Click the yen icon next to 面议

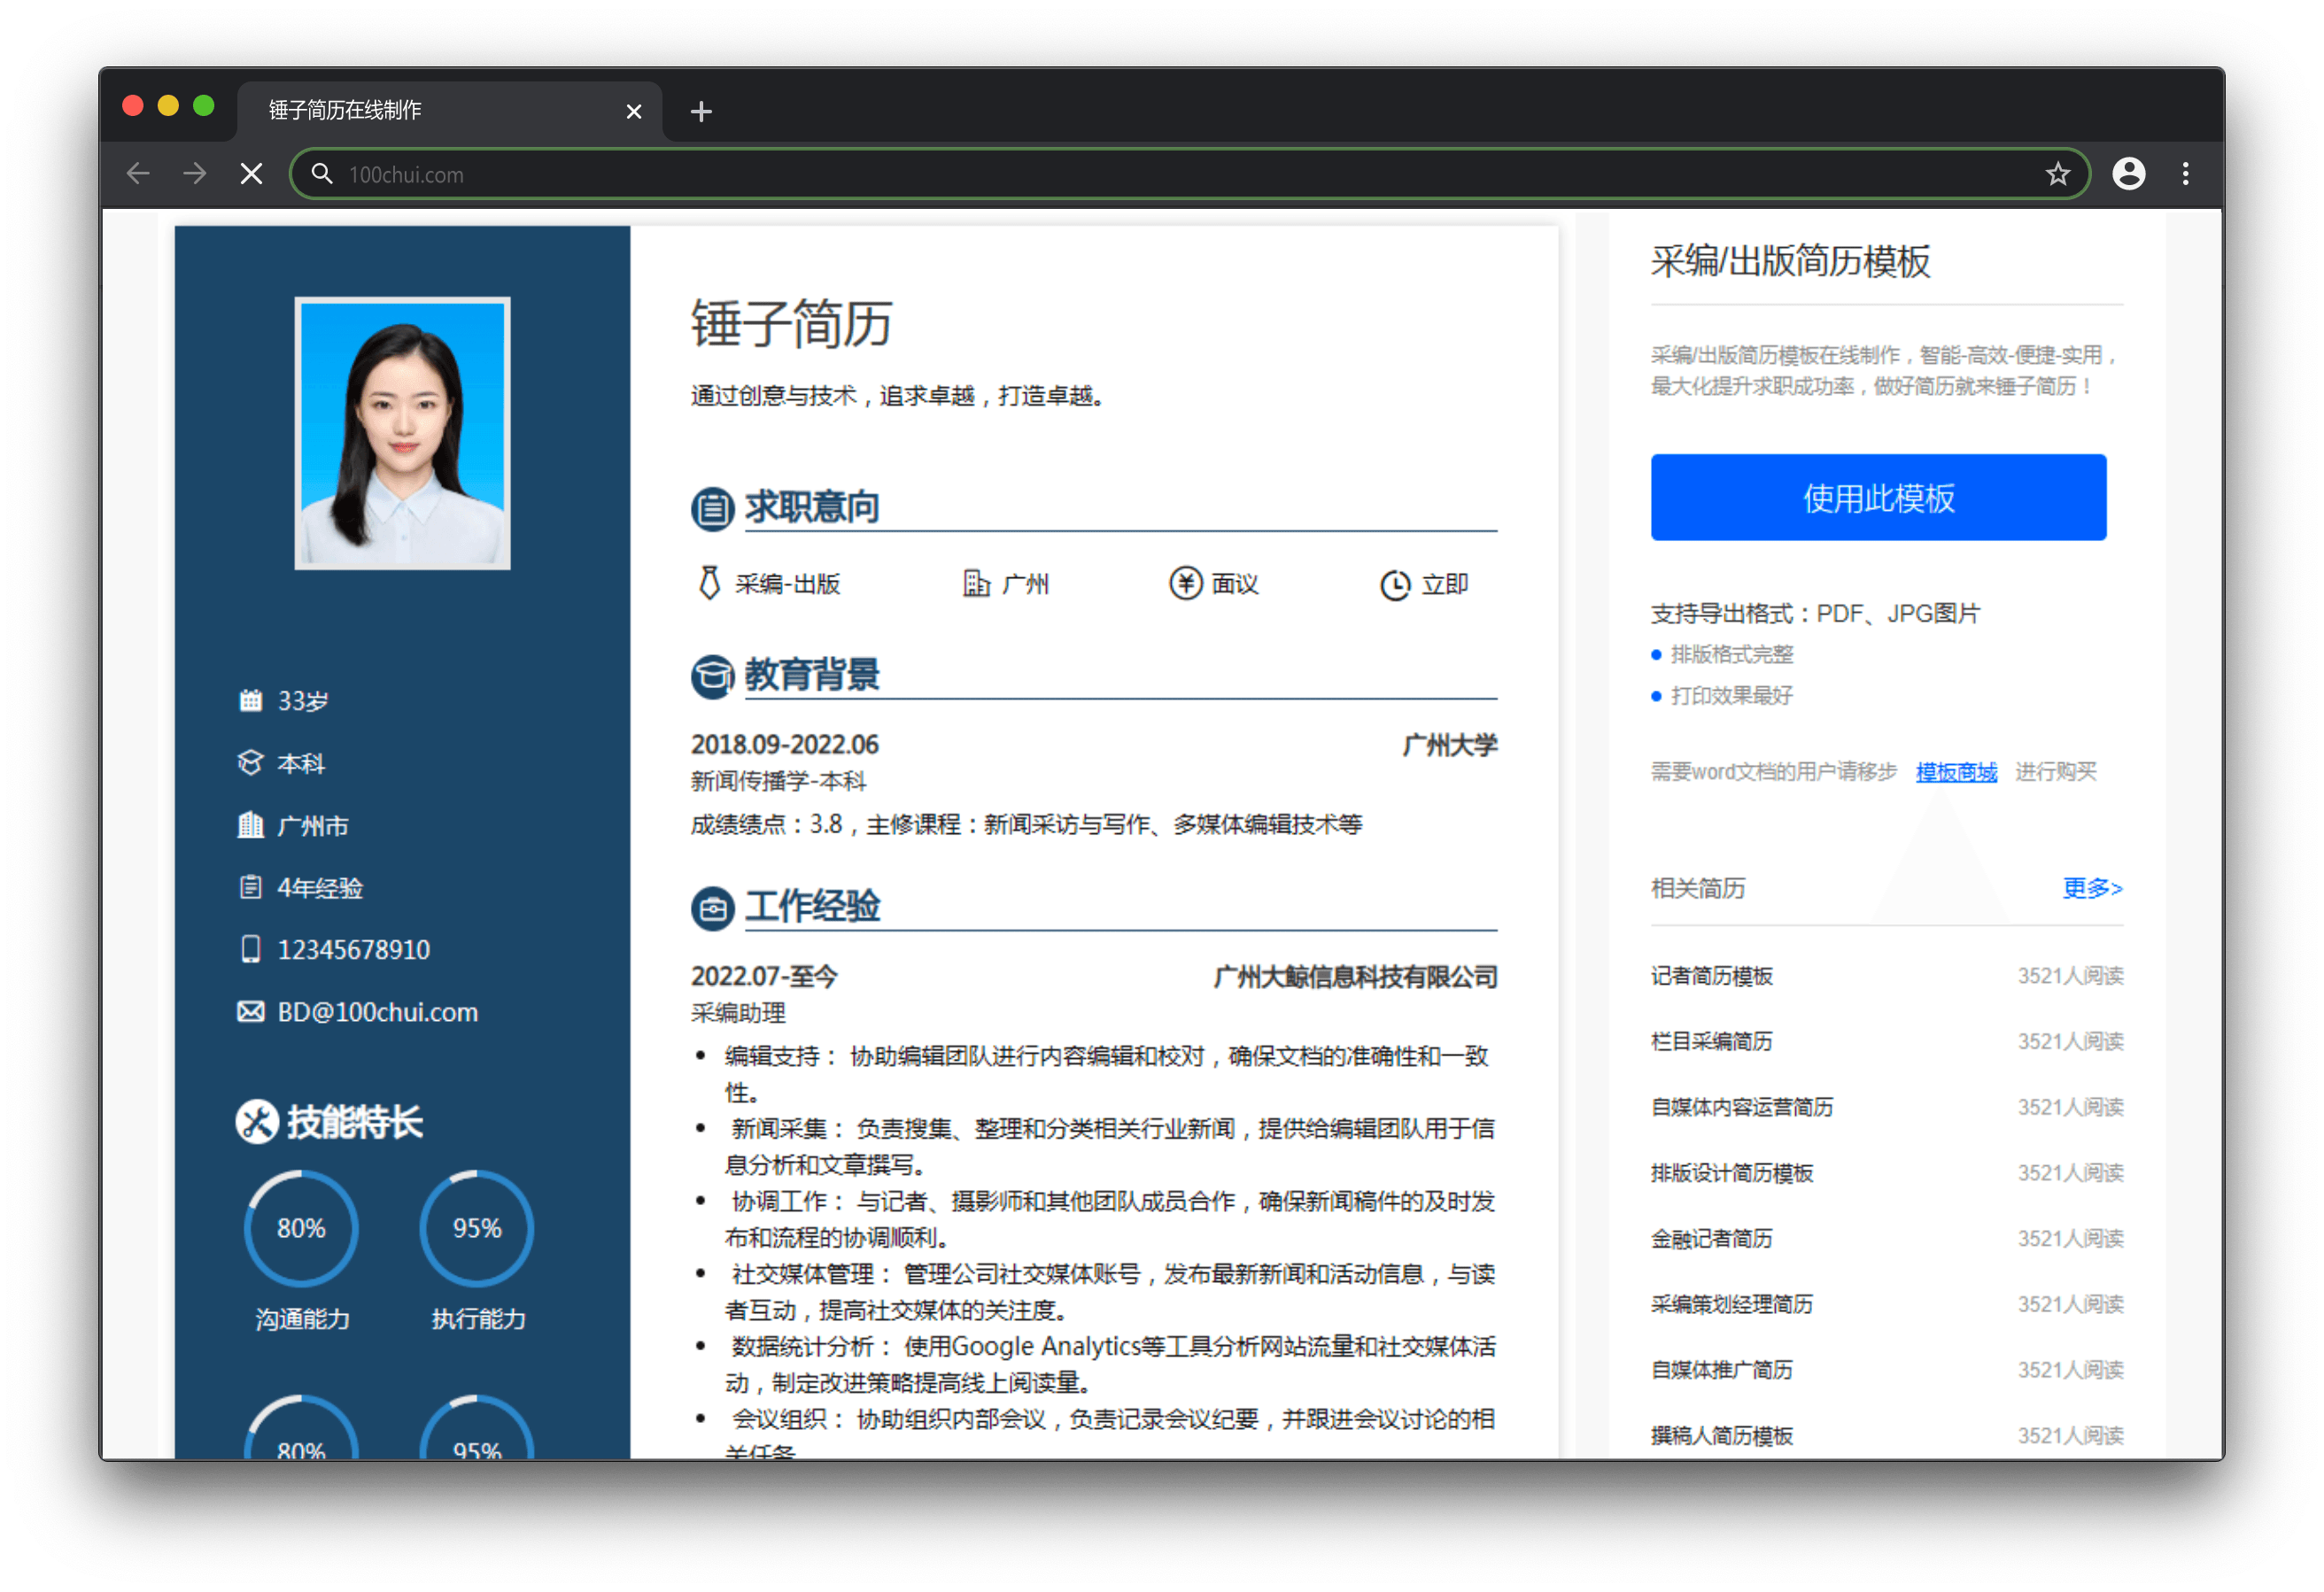point(1185,583)
